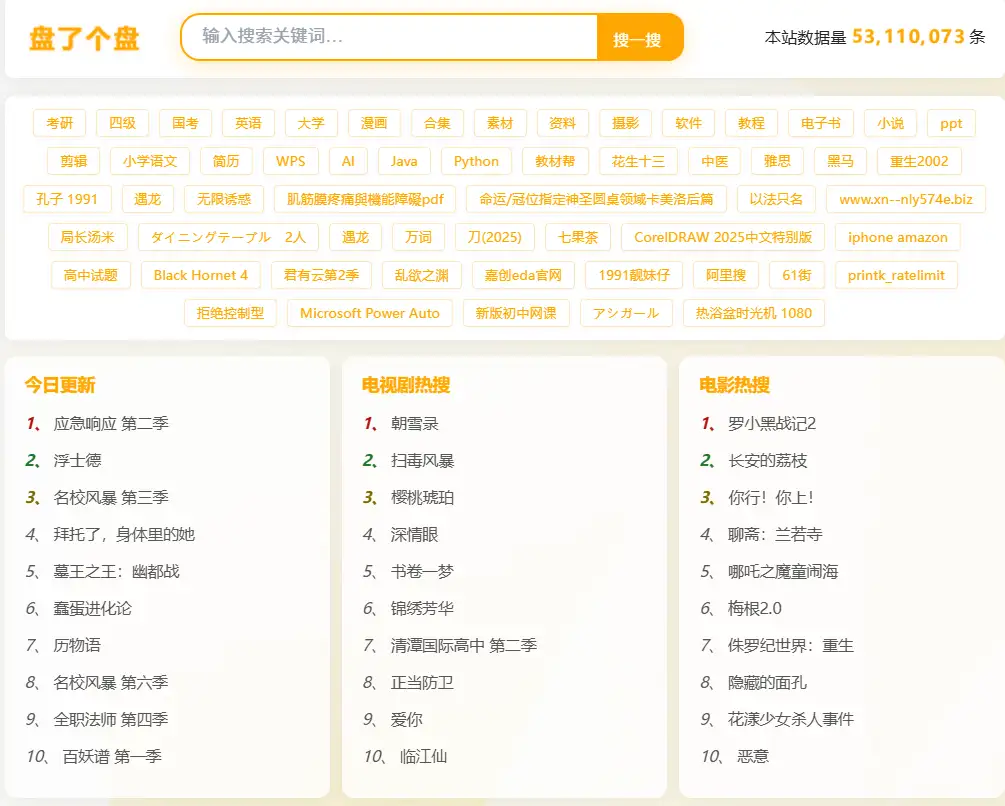Select 浮士德 from 今日更新 list
This screenshot has width=1005, height=806.
(77, 460)
